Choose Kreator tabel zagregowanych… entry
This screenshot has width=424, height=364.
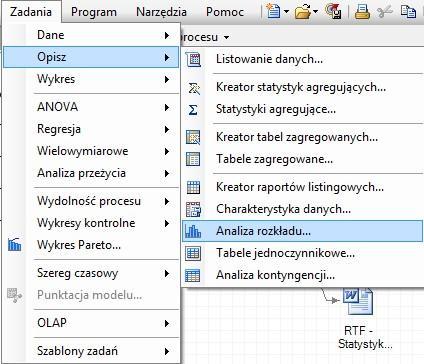click(x=302, y=137)
